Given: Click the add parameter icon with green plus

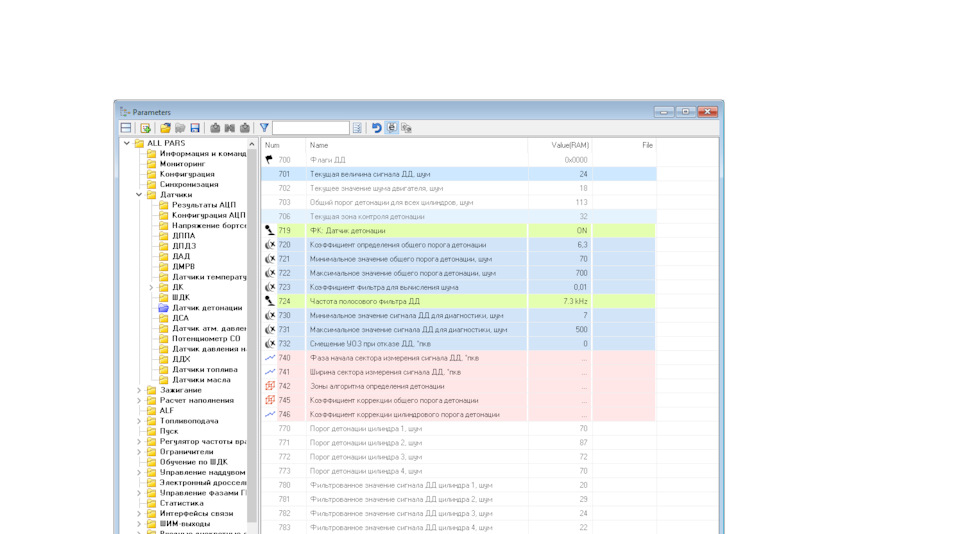Looking at the screenshot, I should point(146,127).
